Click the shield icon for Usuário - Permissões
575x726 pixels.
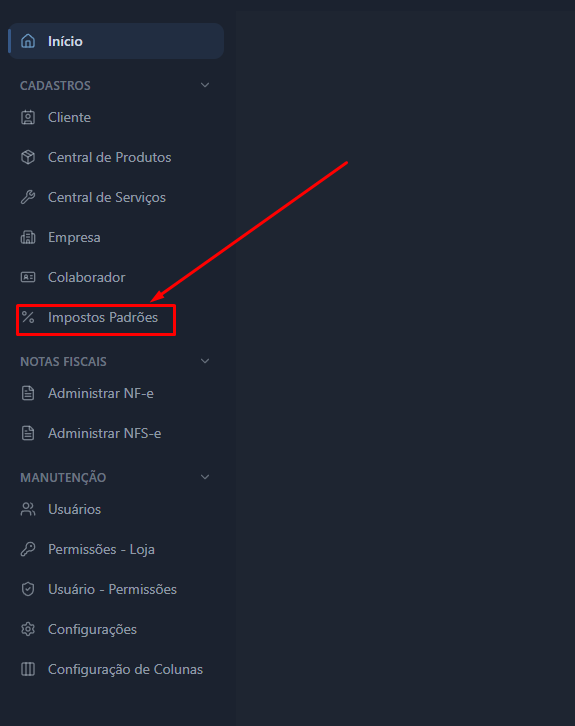(28, 589)
